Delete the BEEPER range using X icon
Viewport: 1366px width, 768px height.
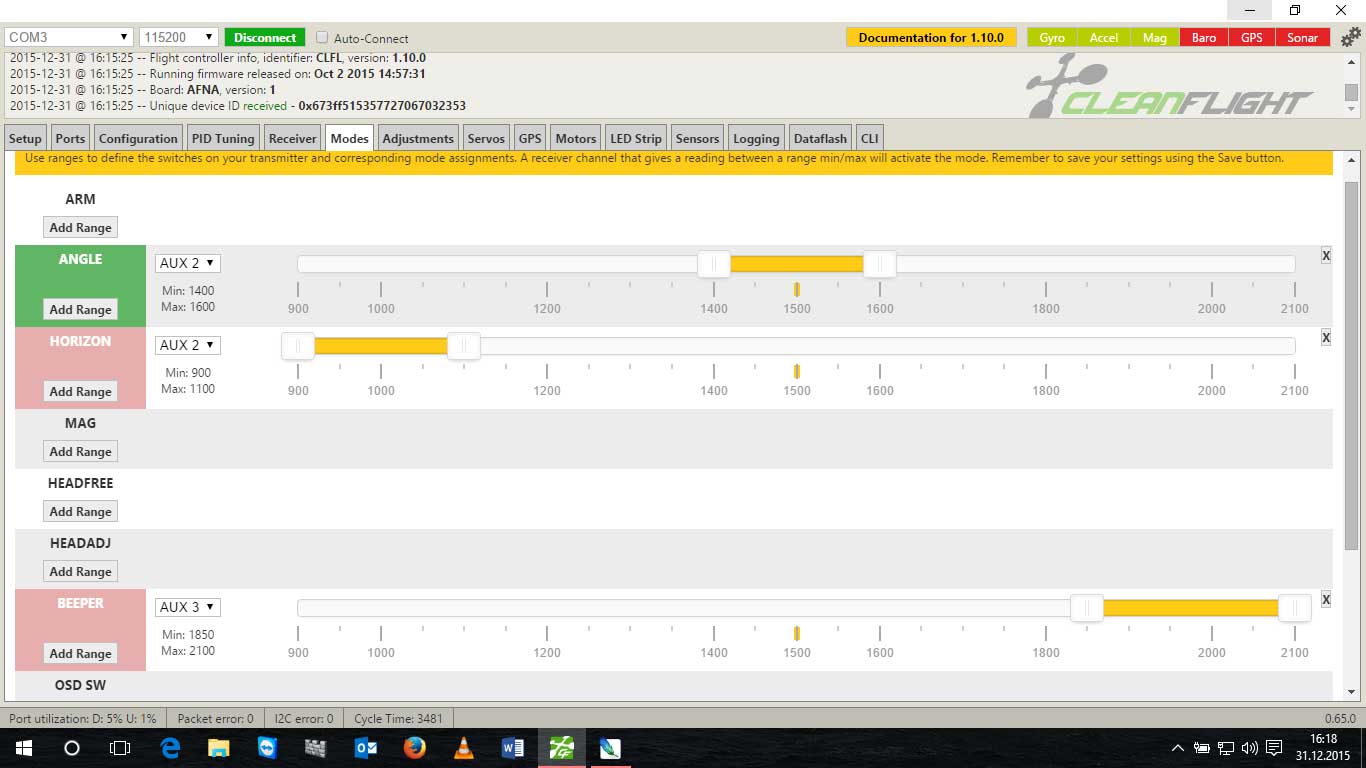pos(1326,600)
